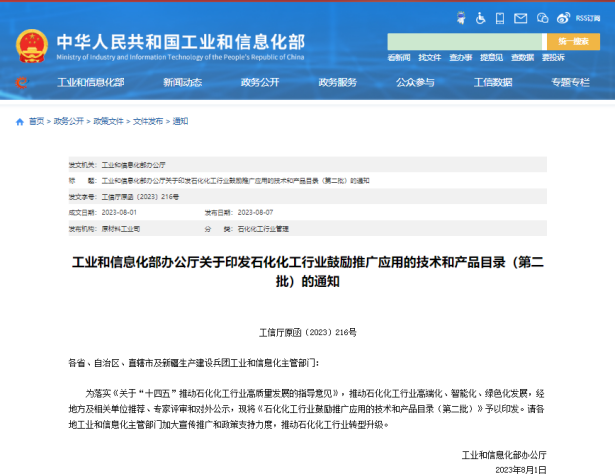Image resolution: width=616 pixels, height=475 pixels.
Task: Click the 发文字号 row document number
Action: tap(140, 197)
